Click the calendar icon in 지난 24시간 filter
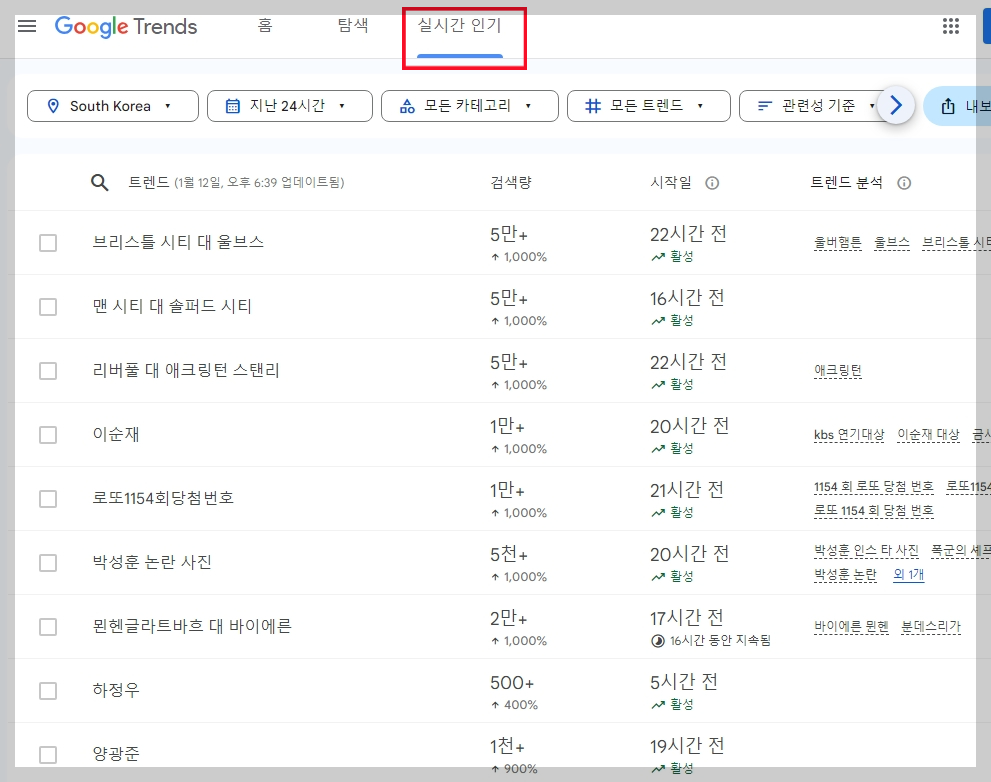Image resolution: width=991 pixels, height=782 pixels. tap(233, 106)
